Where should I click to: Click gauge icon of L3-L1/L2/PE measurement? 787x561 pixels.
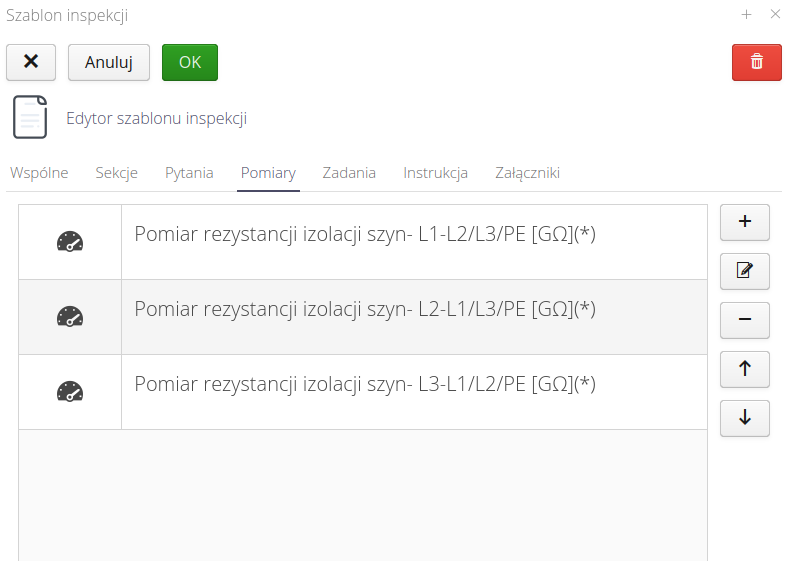coord(70,392)
